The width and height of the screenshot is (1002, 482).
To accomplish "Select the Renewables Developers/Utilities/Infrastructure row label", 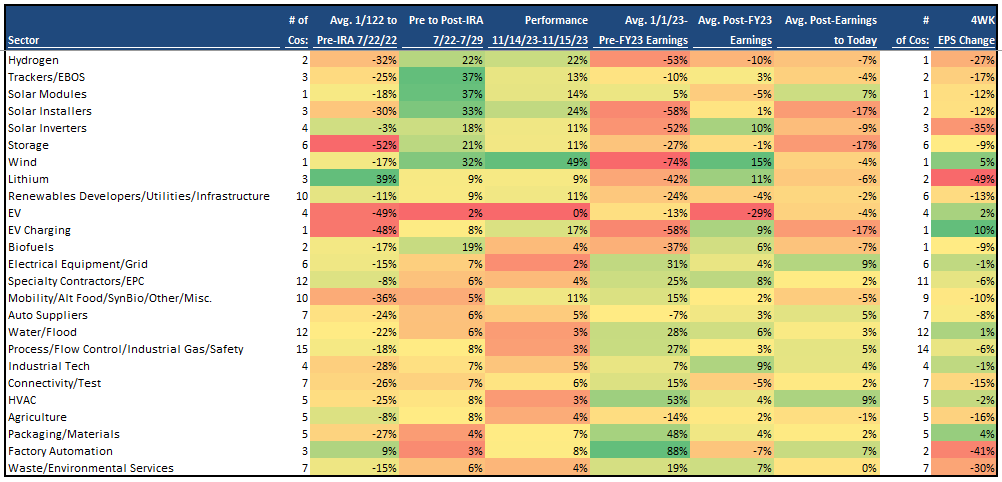I will [x=138, y=196].
